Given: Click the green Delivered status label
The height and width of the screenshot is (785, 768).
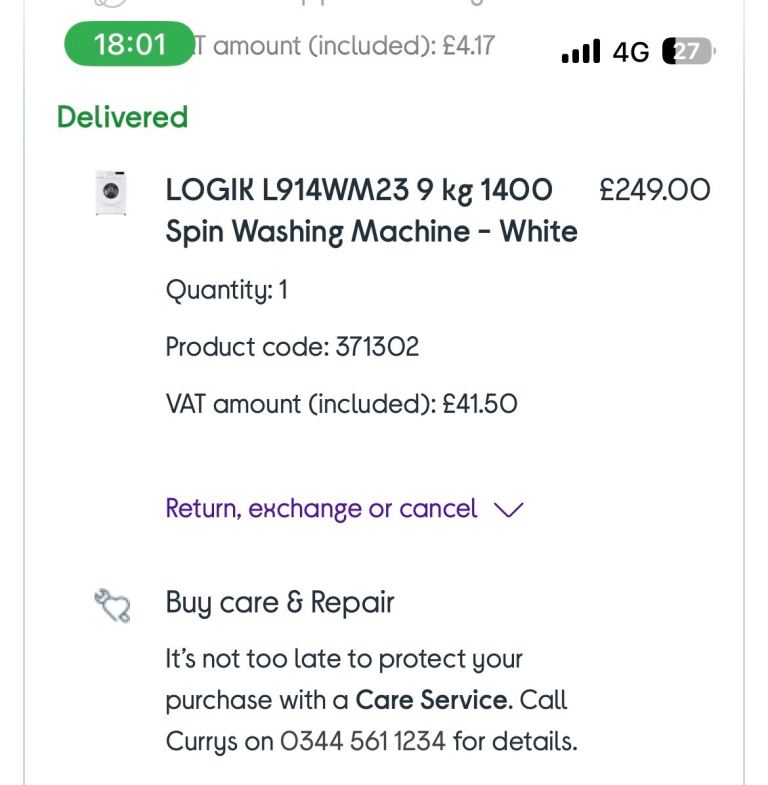Looking at the screenshot, I should click(122, 117).
